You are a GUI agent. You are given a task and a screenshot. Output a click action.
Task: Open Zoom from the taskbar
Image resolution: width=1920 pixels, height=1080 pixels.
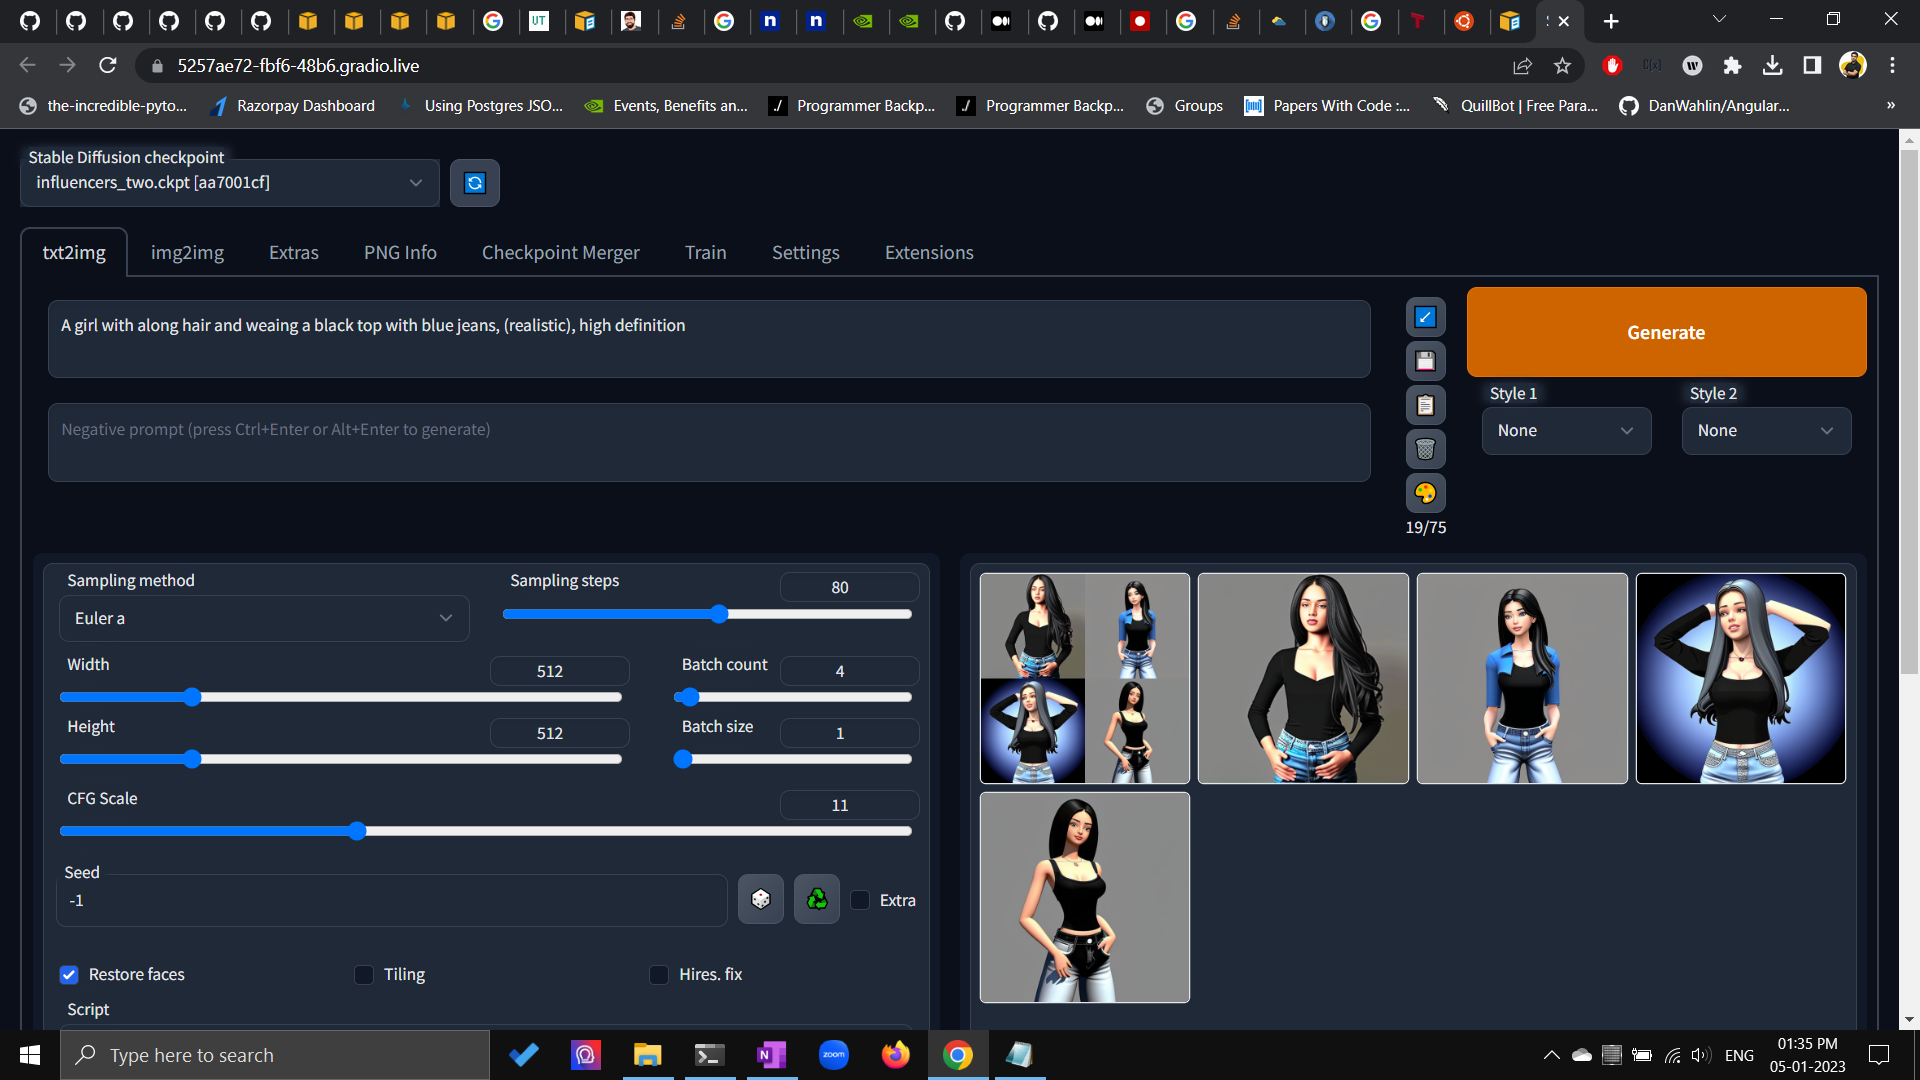(x=833, y=1055)
